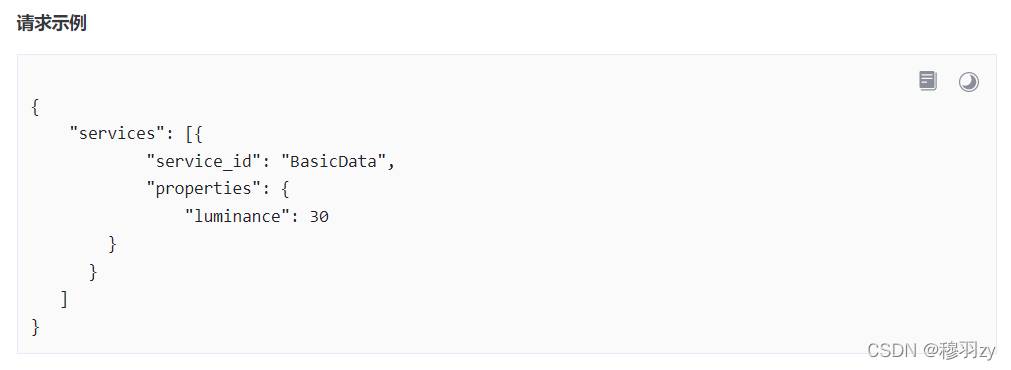Click the opening brace after "properties":

pyautogui.click(x=286, y=190)
